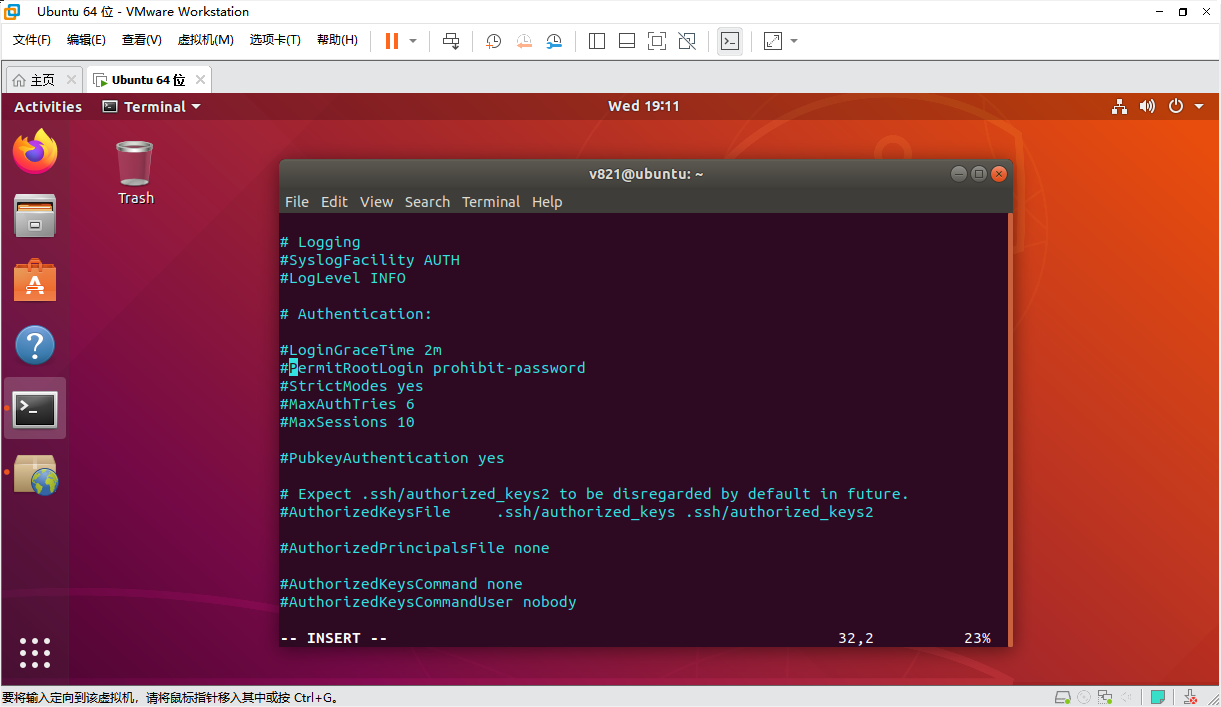Toggle the console view button

tap(730, 41)
